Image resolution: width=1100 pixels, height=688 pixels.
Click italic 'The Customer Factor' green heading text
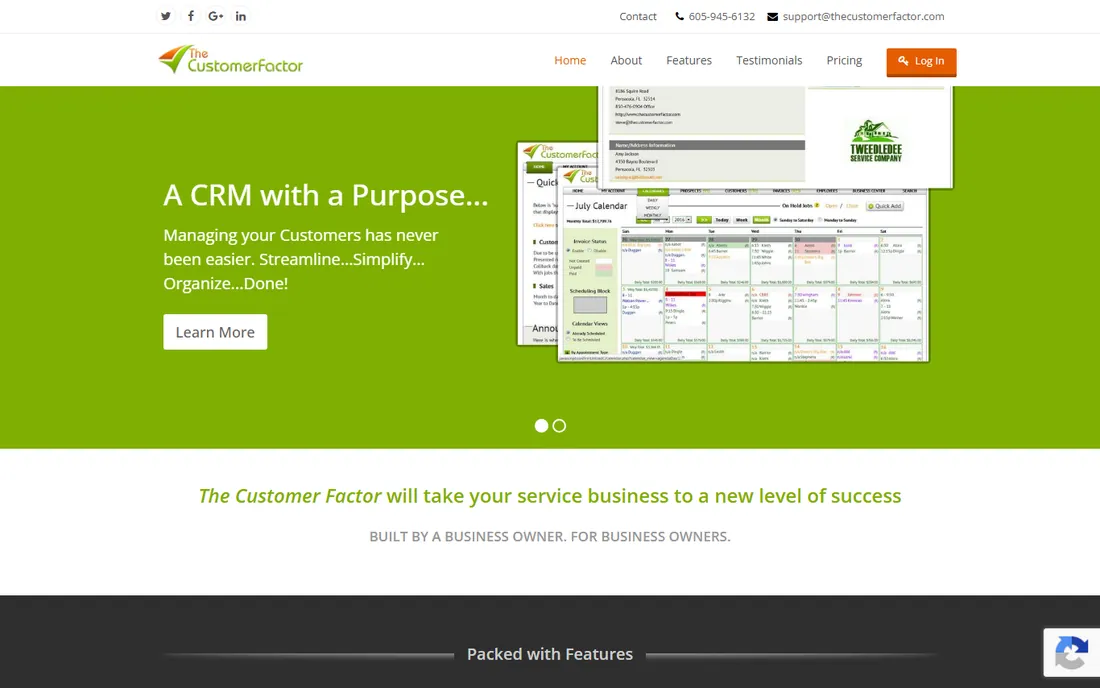point(290,496)
